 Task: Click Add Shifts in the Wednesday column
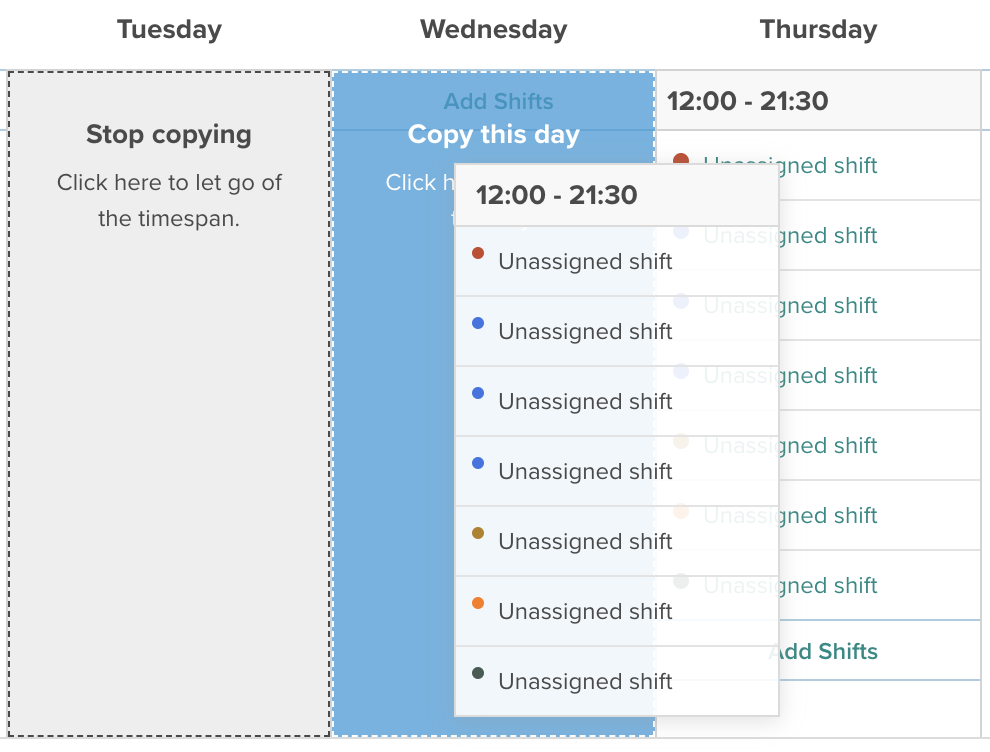(x=498, y=101)
